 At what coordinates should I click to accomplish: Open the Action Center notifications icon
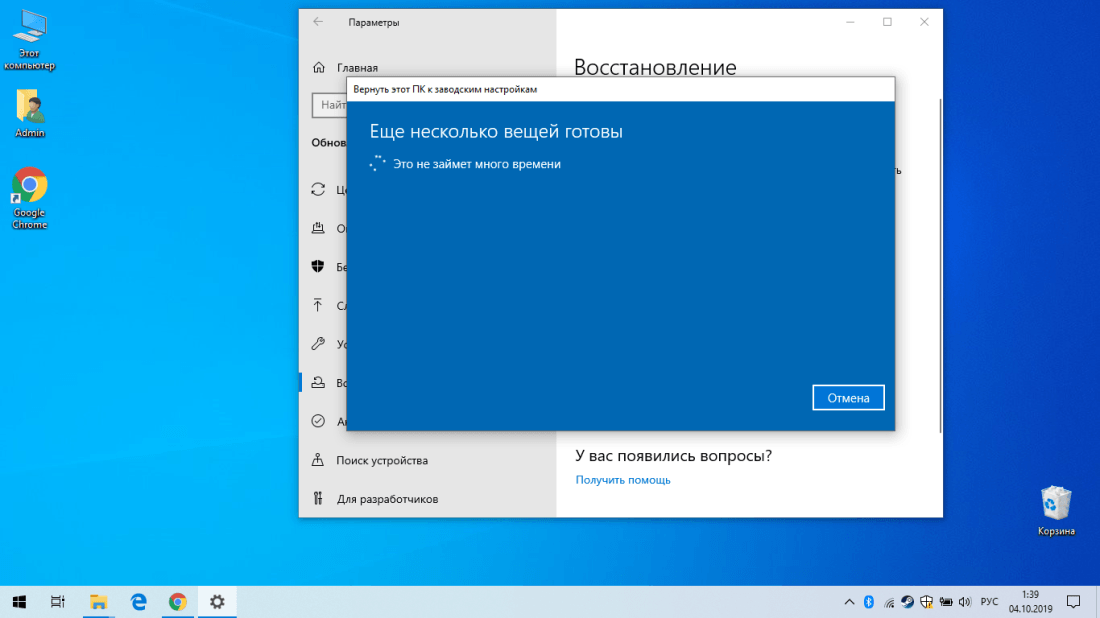pyautogui.click(x=1073, y=602)
